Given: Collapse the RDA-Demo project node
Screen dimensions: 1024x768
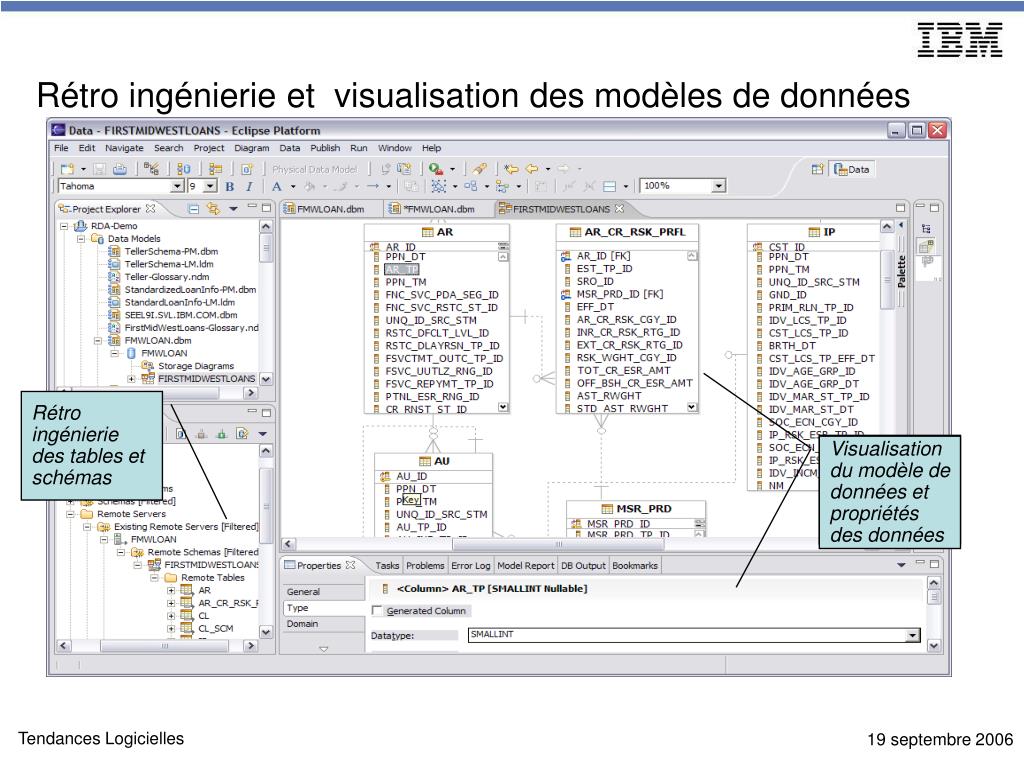Looking at the screenshot, I should coord(64,226).
